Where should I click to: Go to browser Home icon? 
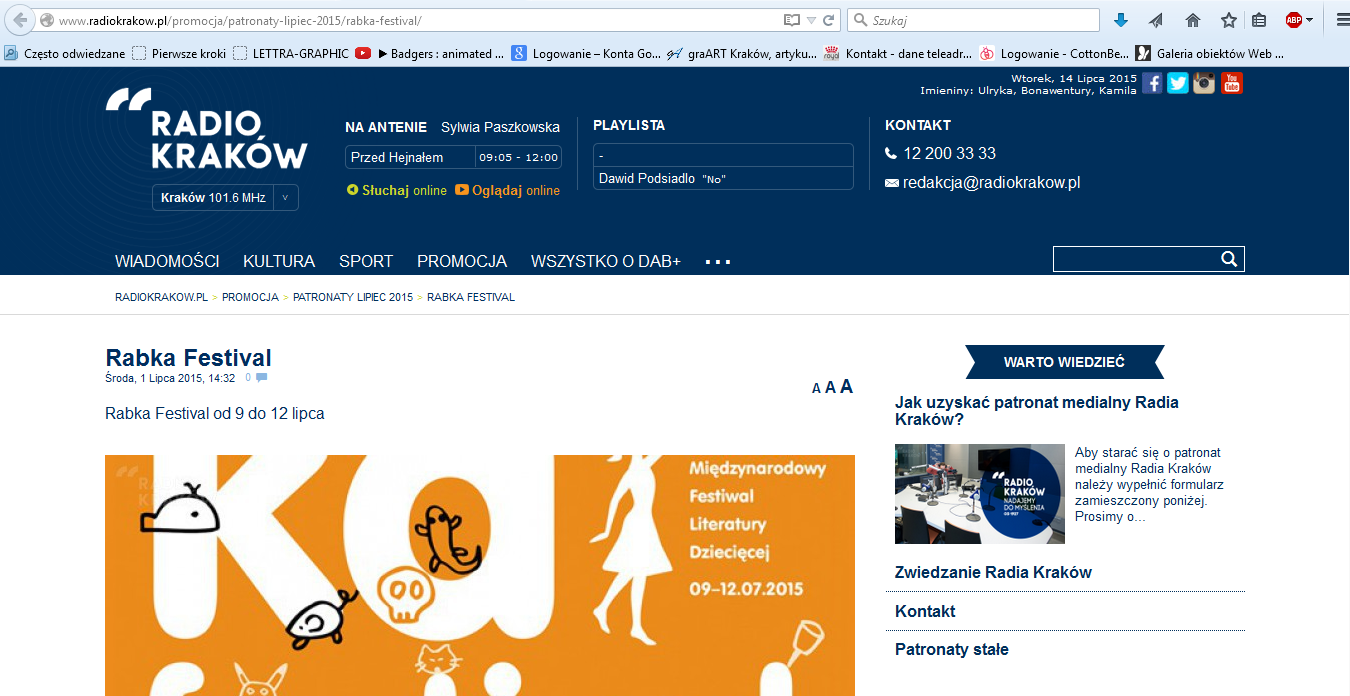click(x=1192, y=20)
